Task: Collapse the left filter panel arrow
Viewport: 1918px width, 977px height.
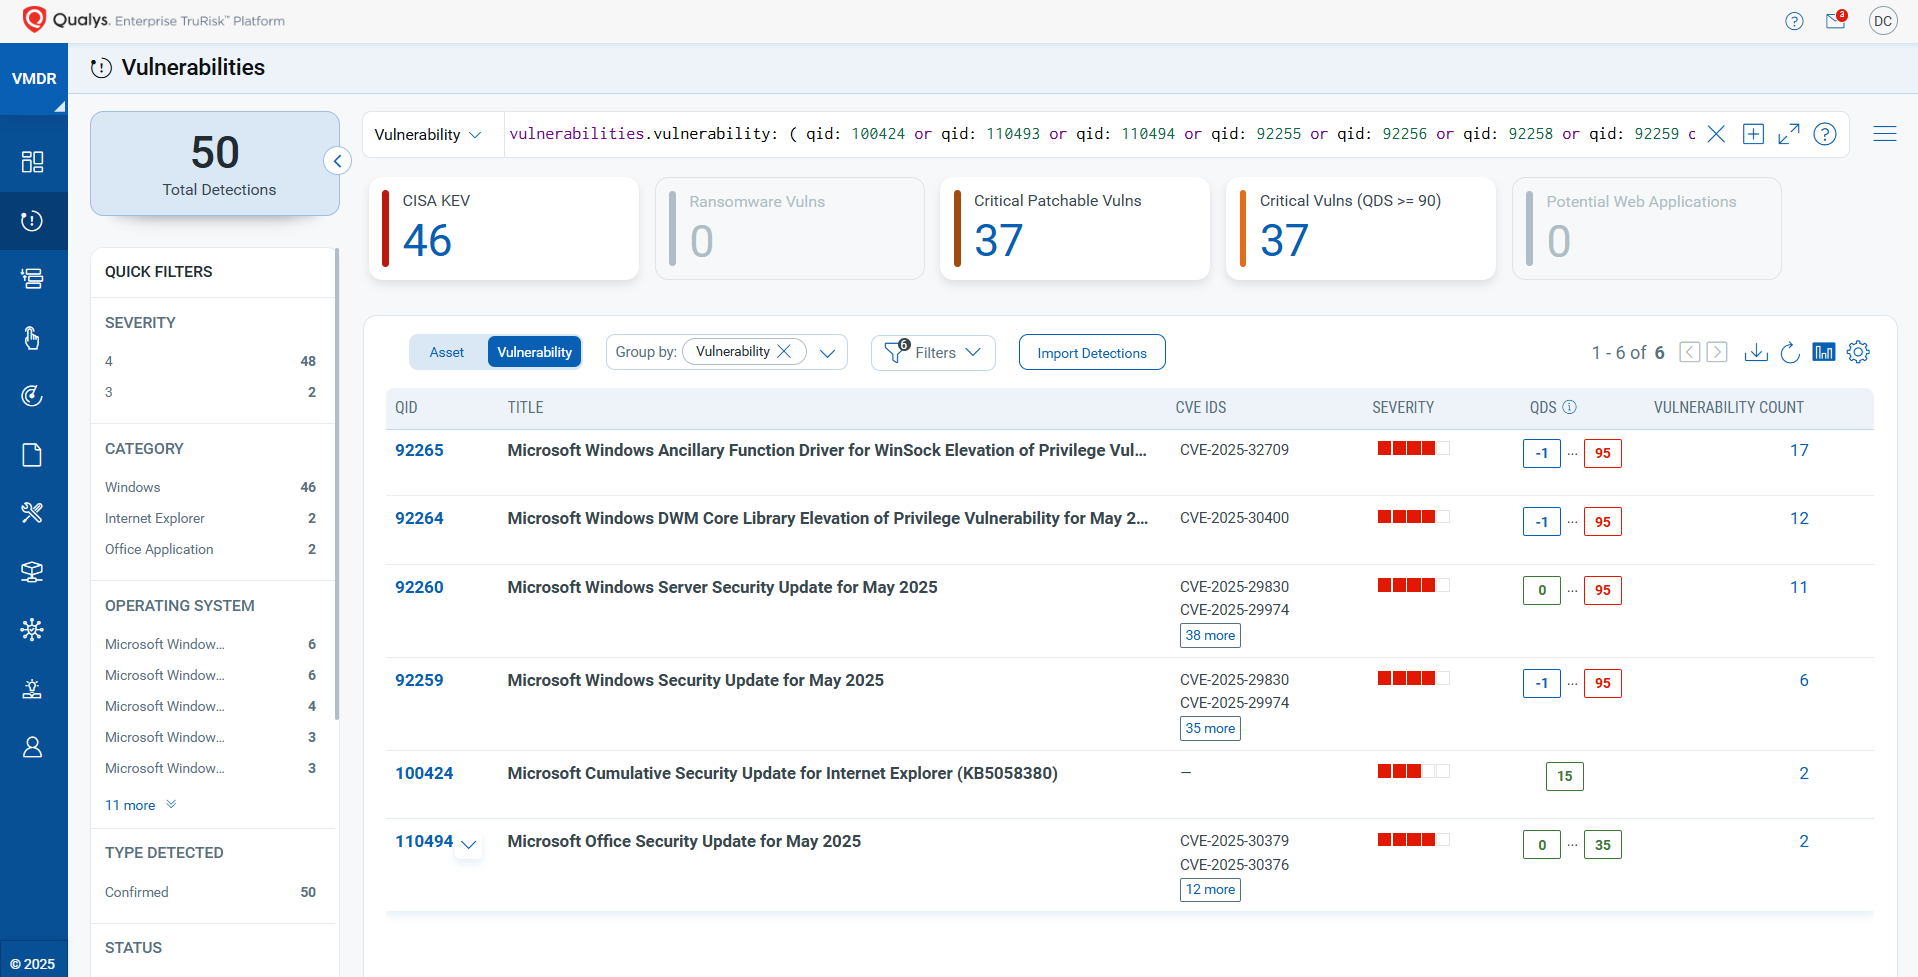Action: 338,161
